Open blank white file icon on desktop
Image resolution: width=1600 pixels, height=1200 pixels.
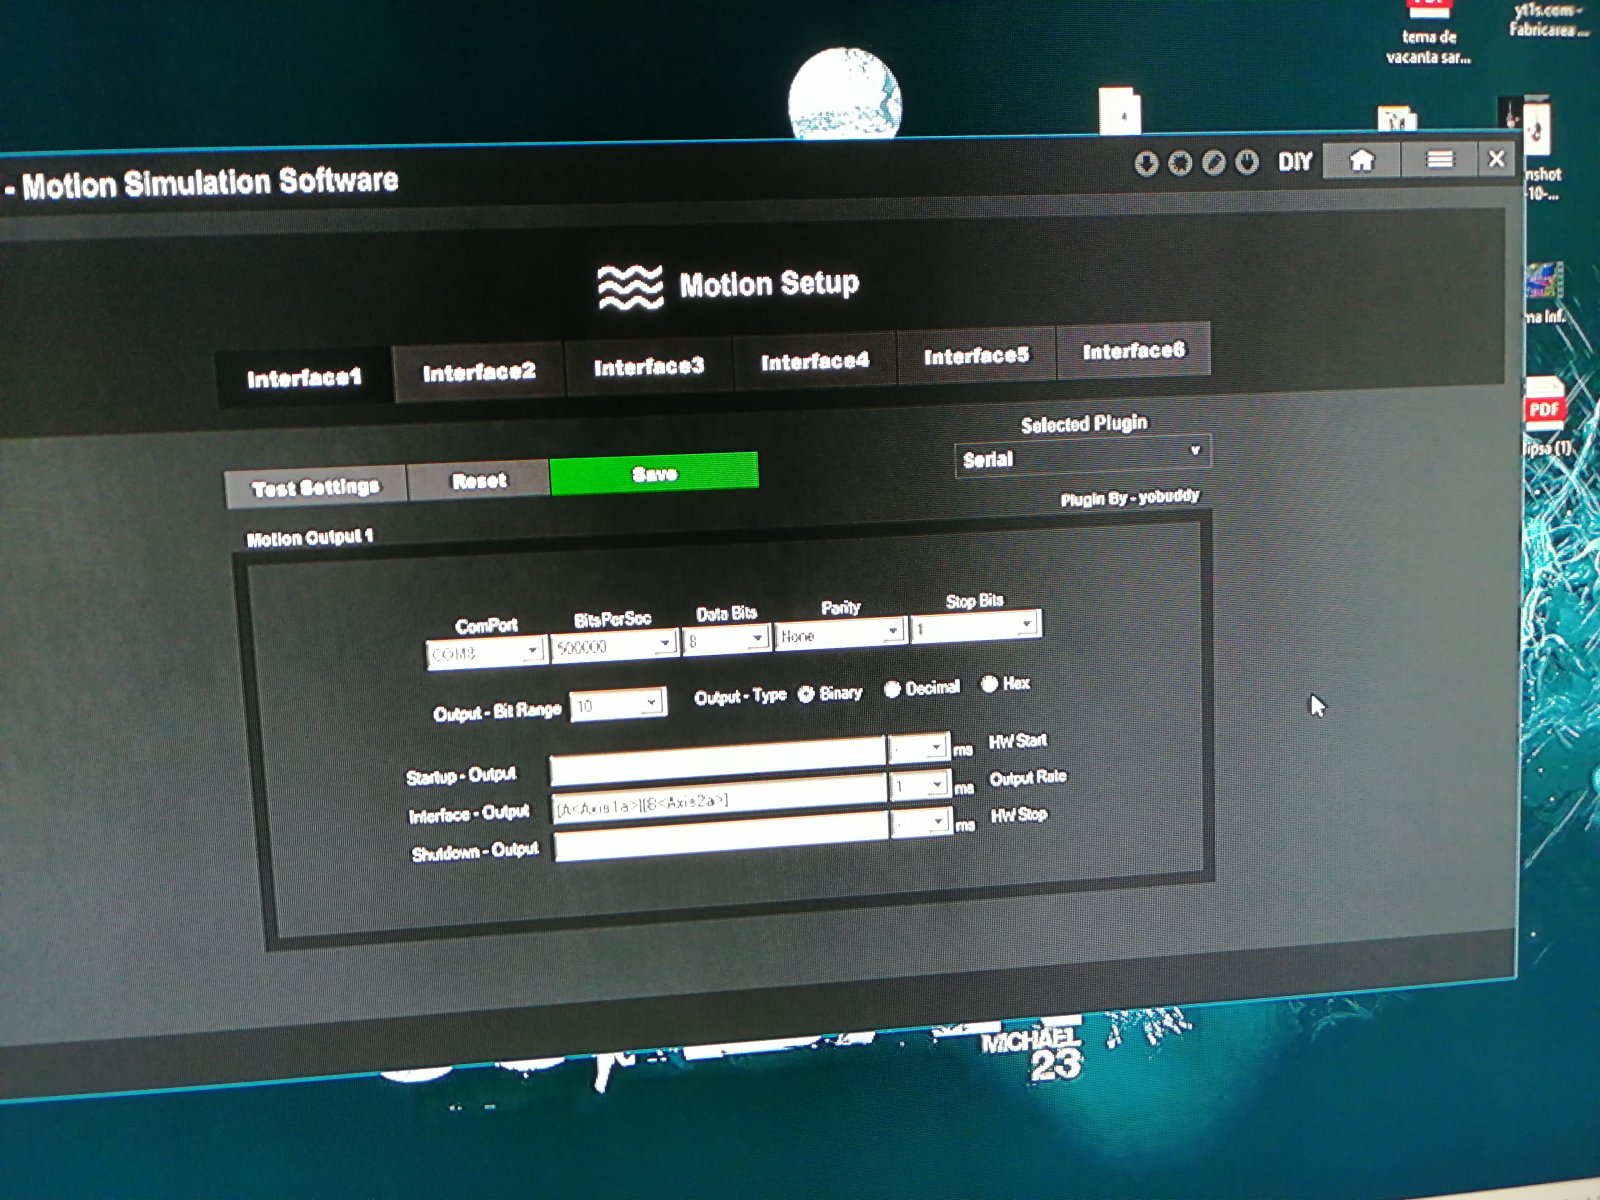click(x=1120, y=110)
